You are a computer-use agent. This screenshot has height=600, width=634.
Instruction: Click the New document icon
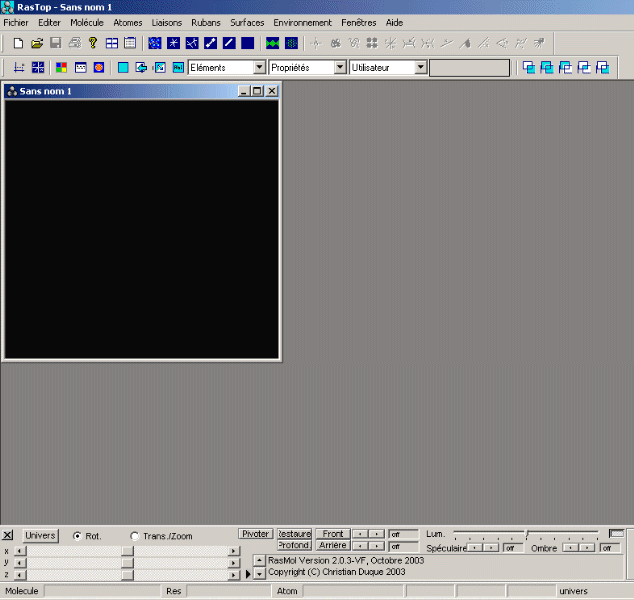coord(18,43)
